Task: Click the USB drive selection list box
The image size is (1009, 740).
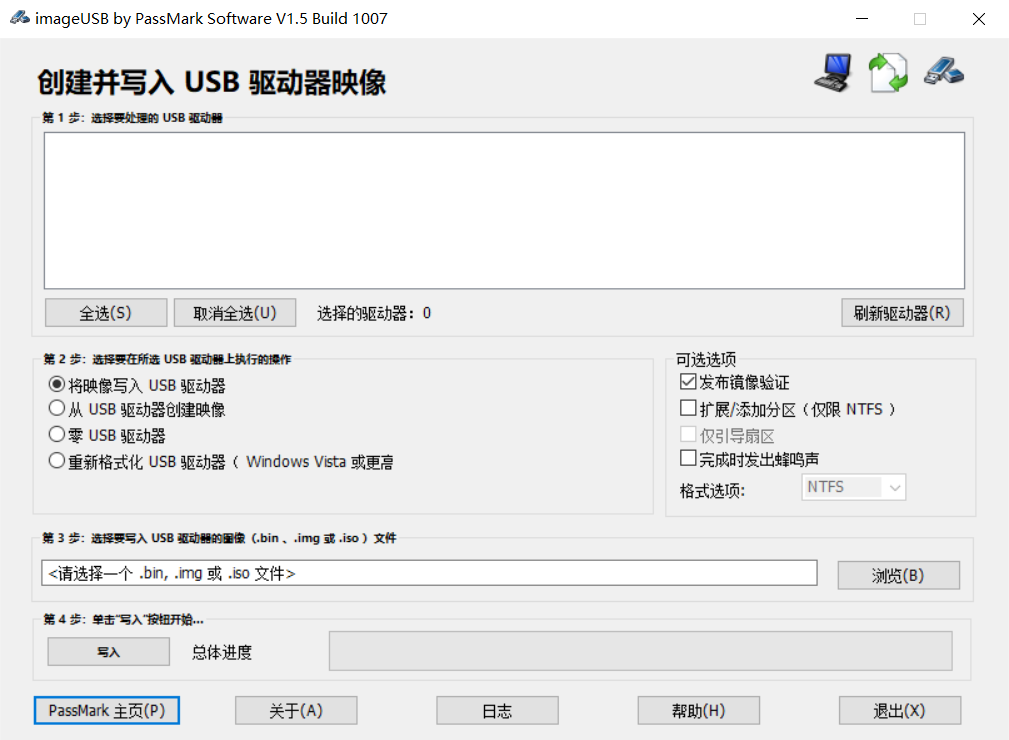Action: [x=504, y=210]
